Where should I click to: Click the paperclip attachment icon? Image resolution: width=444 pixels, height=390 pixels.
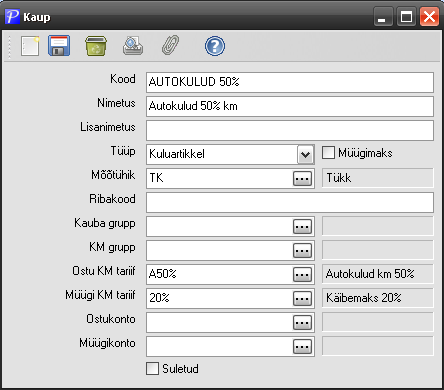pyautogui.click(x=170, y=45)
